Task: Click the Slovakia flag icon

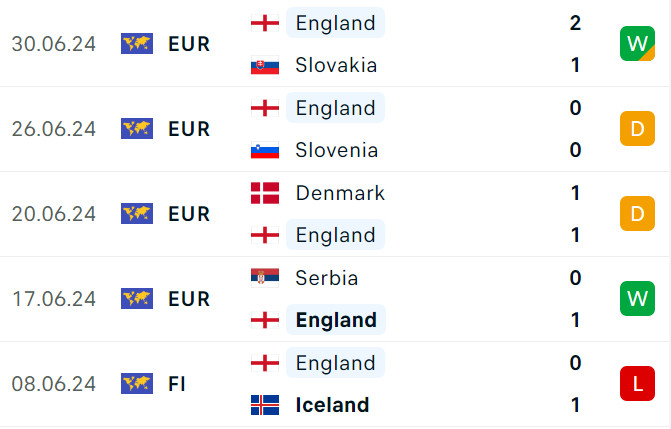Action: coord(264,66)
